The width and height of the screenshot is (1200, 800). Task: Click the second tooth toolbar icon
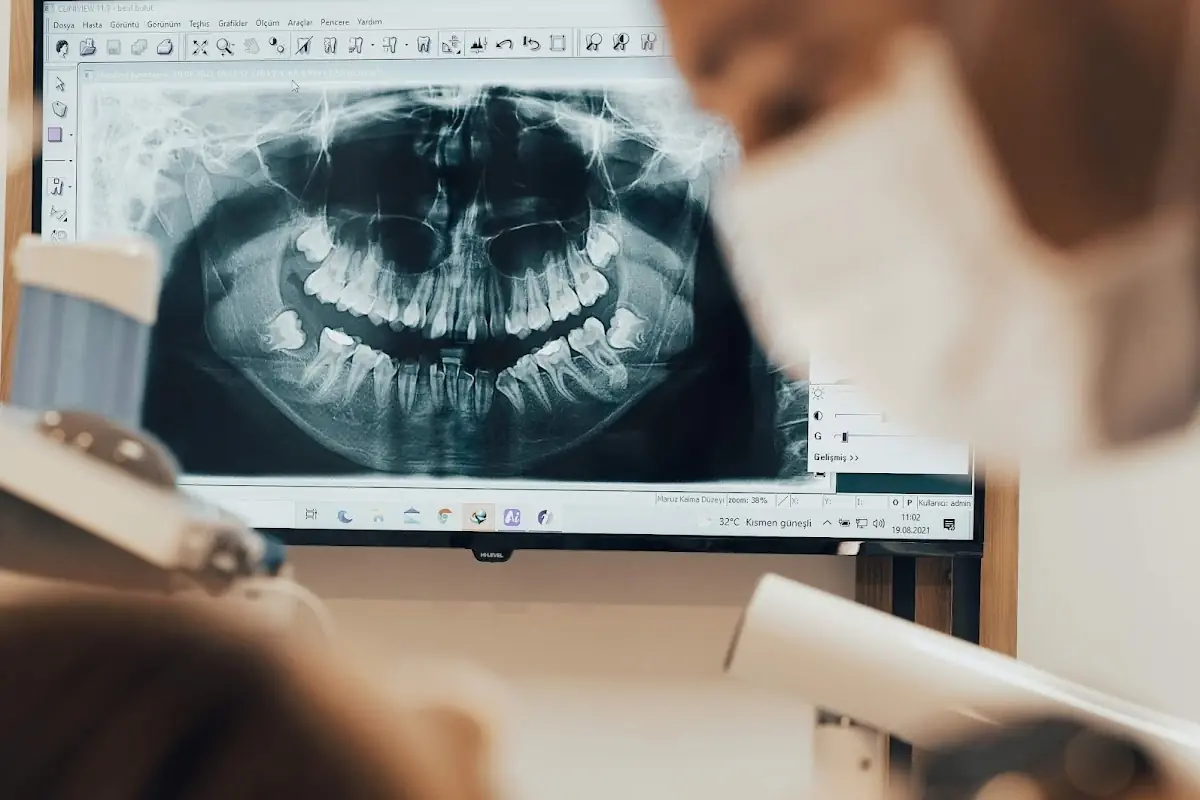click(355, 45)
